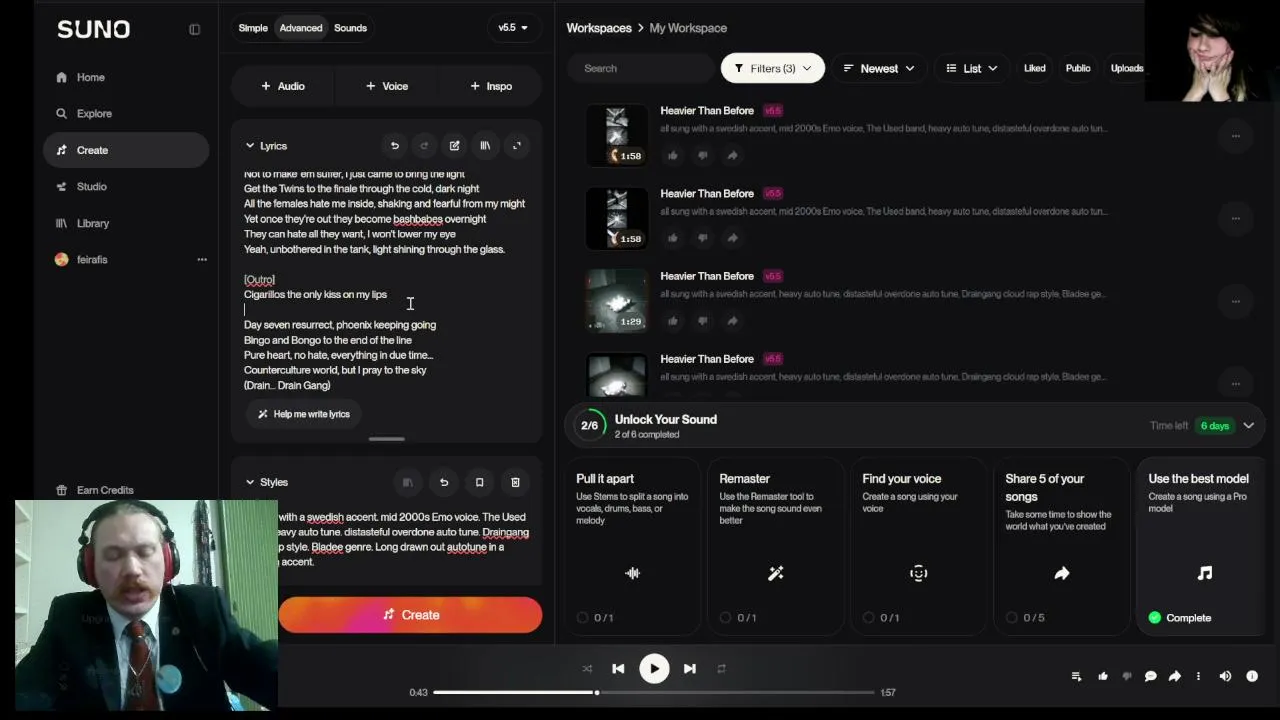Go to the previous track

pos(618,669)
